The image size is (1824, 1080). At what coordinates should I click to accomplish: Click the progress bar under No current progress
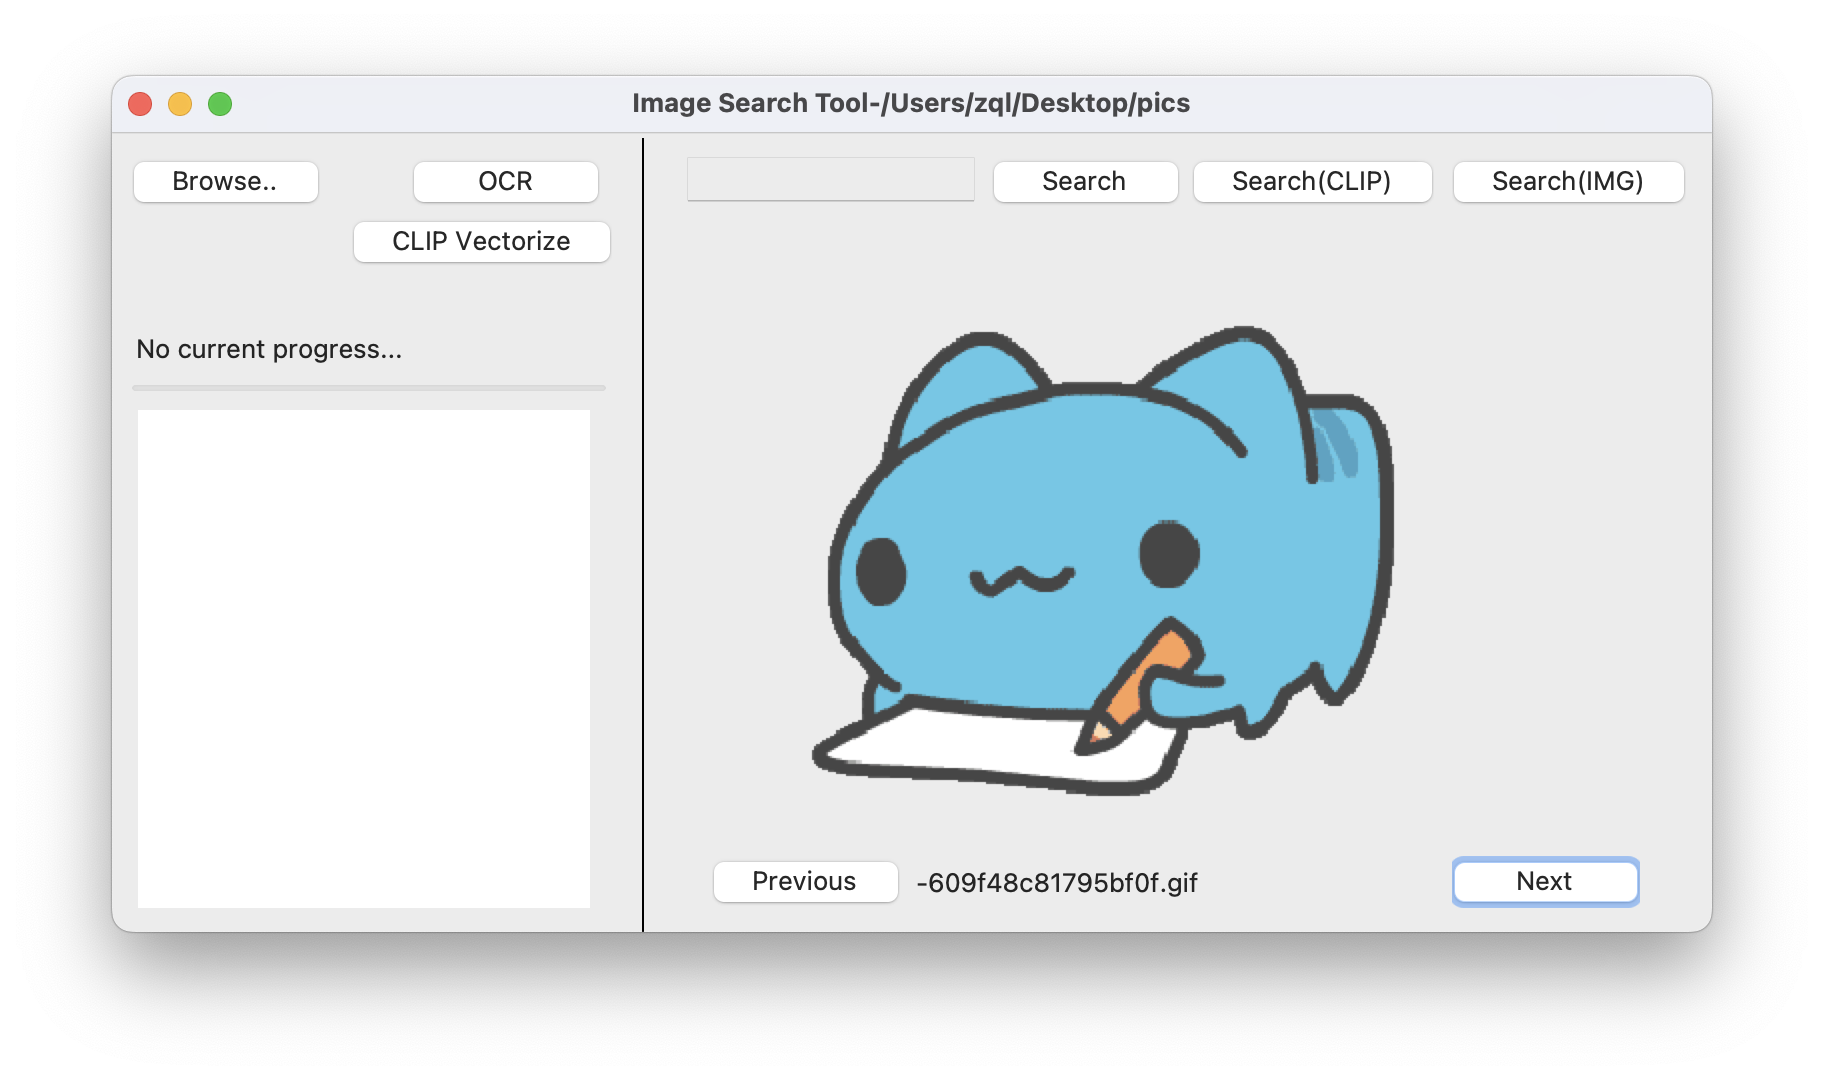tap(370, 388)
